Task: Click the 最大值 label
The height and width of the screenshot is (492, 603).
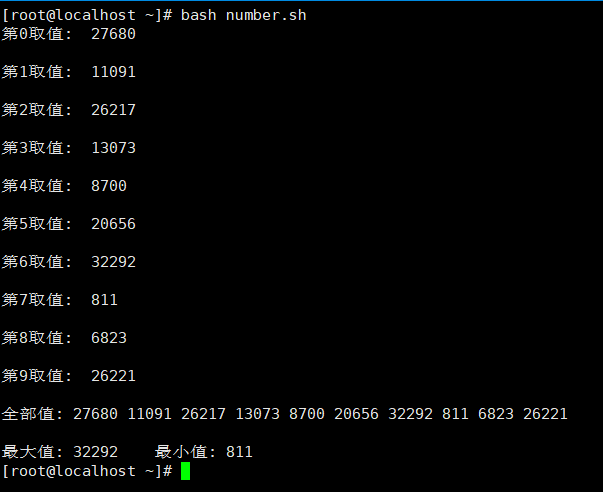Action: pos(32,452)
